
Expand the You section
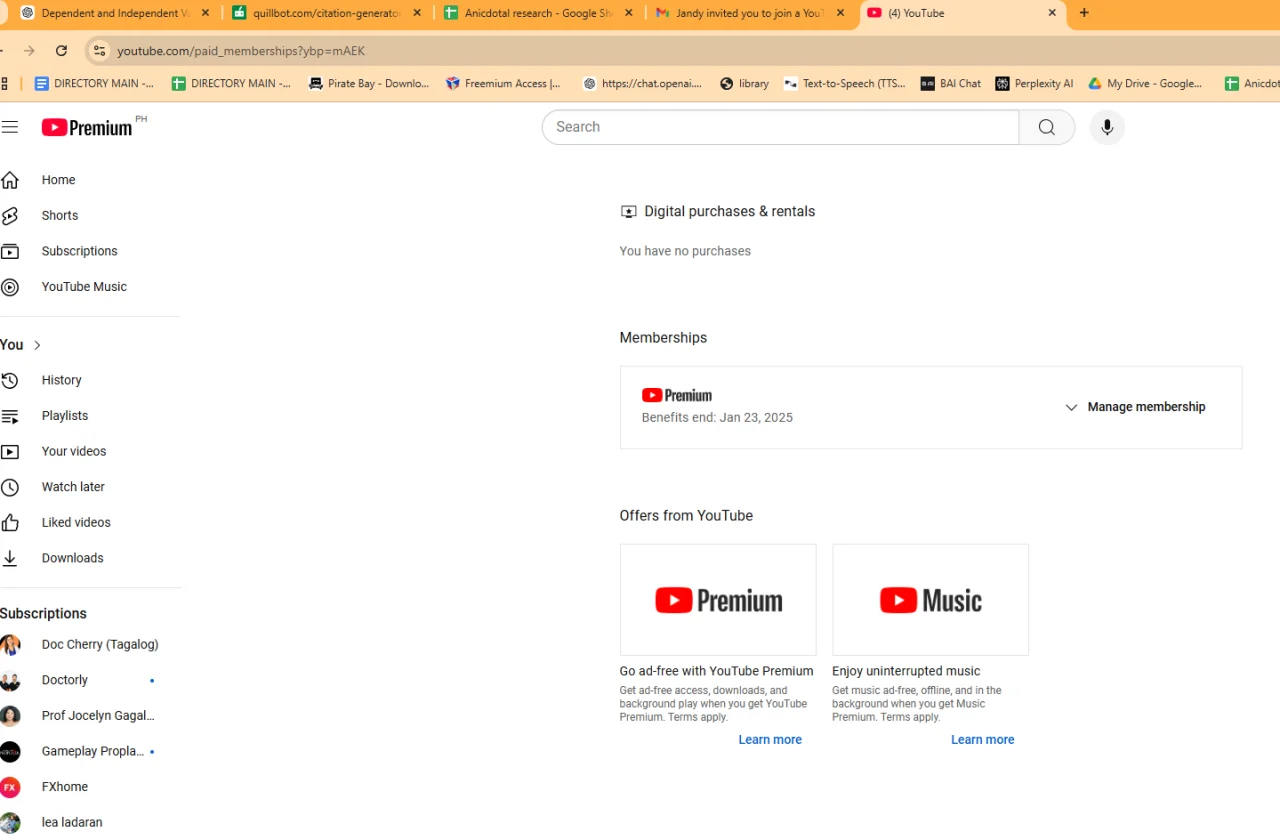[21, 345]
